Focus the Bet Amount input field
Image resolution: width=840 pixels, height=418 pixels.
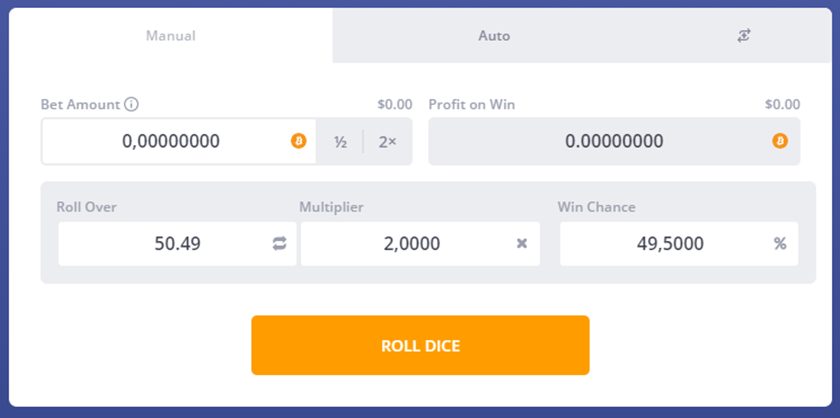179,141
